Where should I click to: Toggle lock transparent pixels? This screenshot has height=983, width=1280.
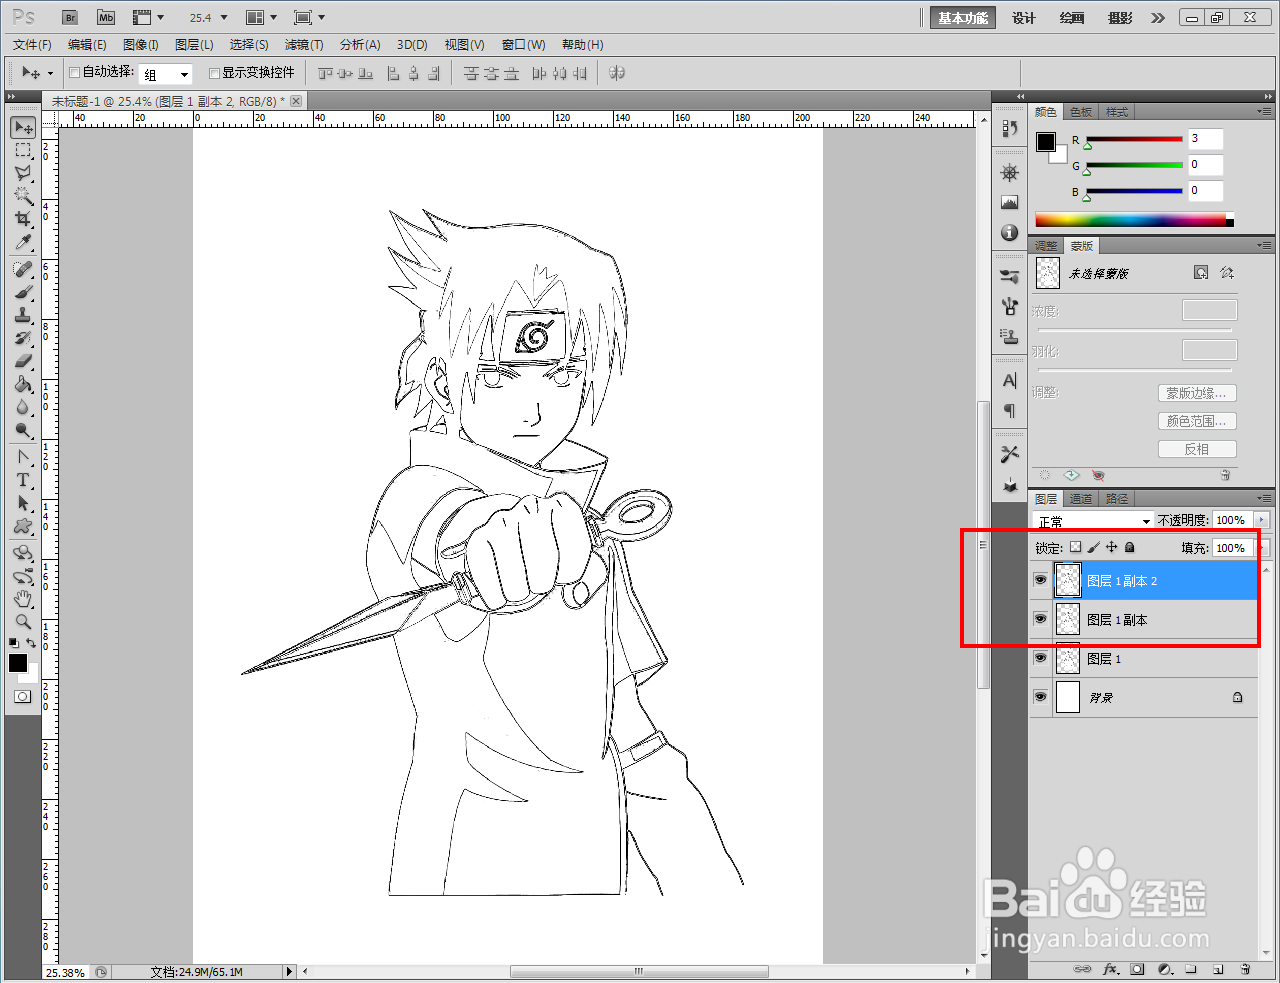[1075, 547]
